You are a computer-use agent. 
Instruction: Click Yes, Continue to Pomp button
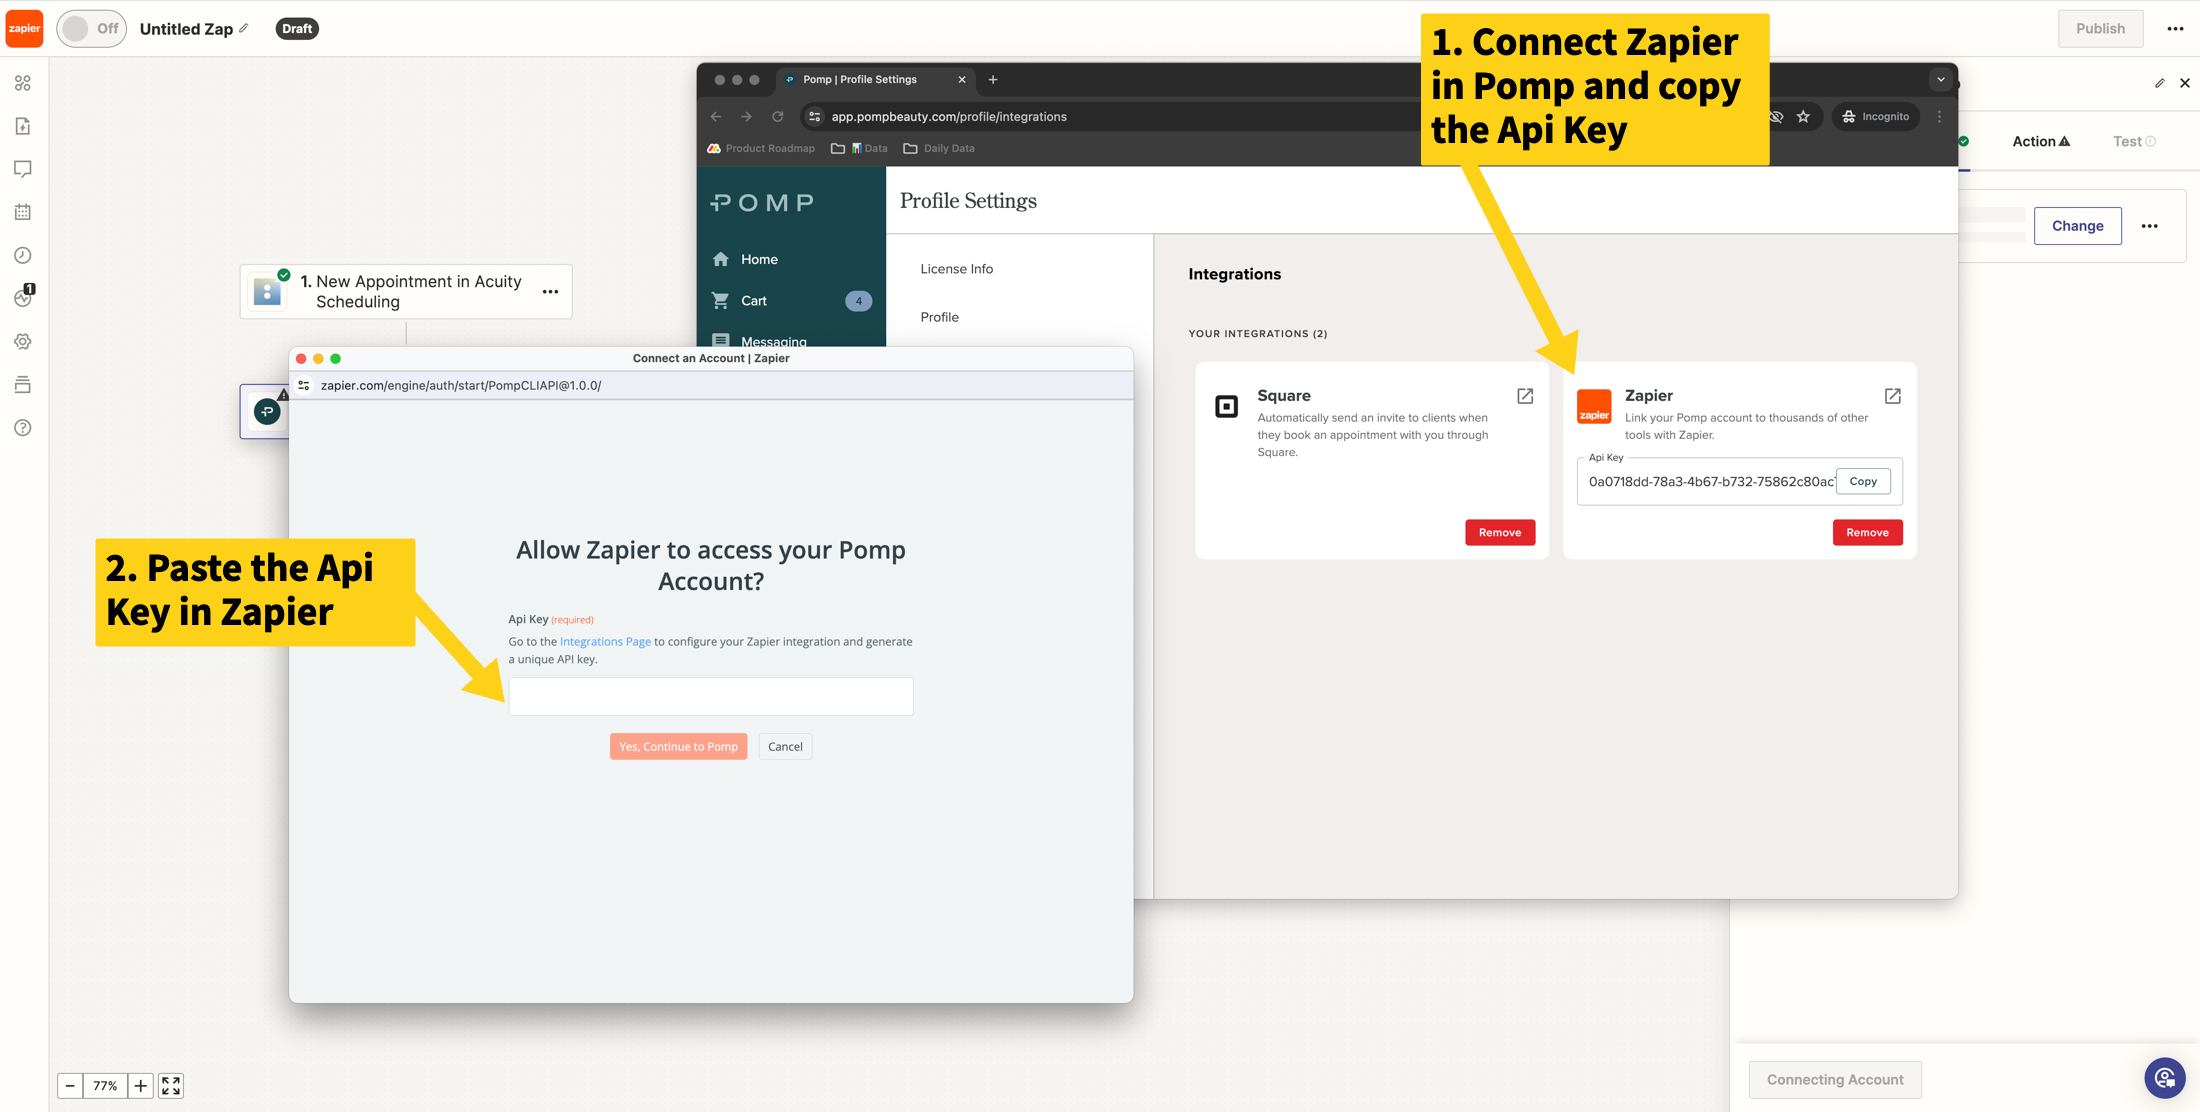click(678, 746)
